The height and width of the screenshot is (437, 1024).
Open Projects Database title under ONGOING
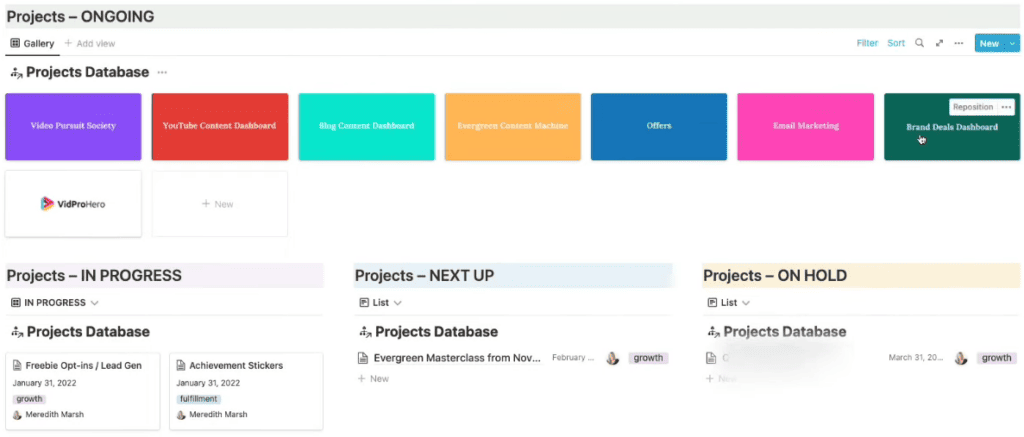(x=88, y=73)
